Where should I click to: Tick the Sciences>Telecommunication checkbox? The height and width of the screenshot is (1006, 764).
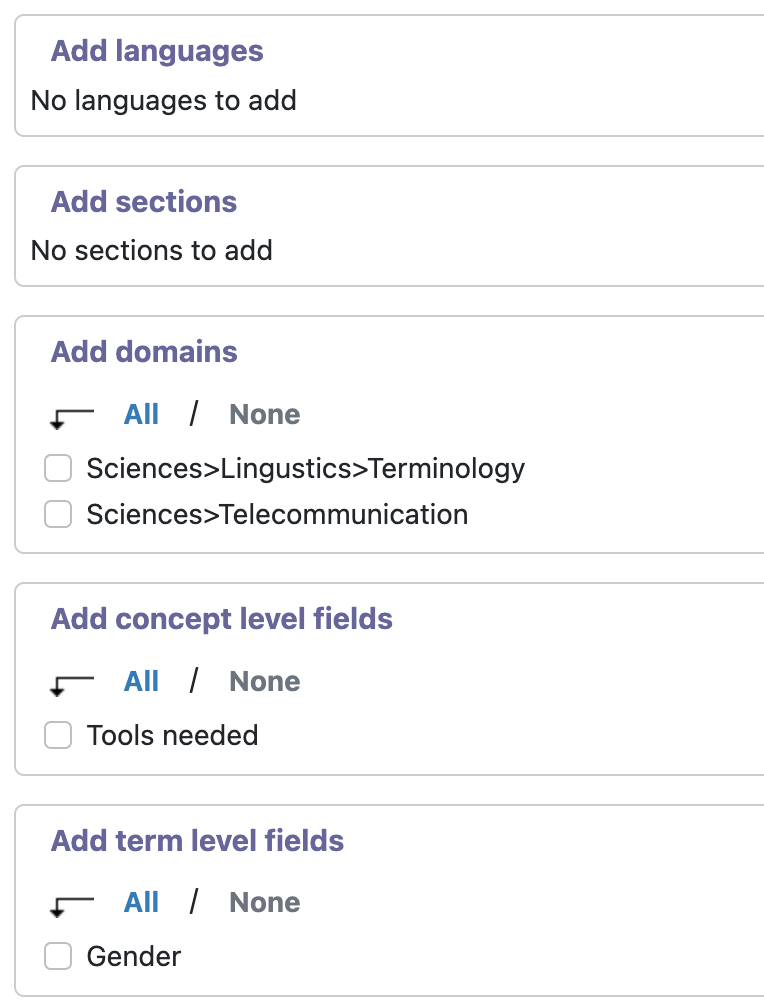tap(58, 514)
